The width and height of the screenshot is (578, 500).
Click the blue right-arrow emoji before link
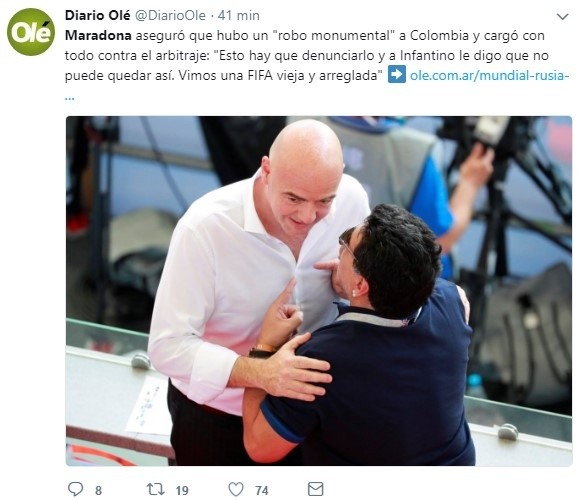pos(397,75)
